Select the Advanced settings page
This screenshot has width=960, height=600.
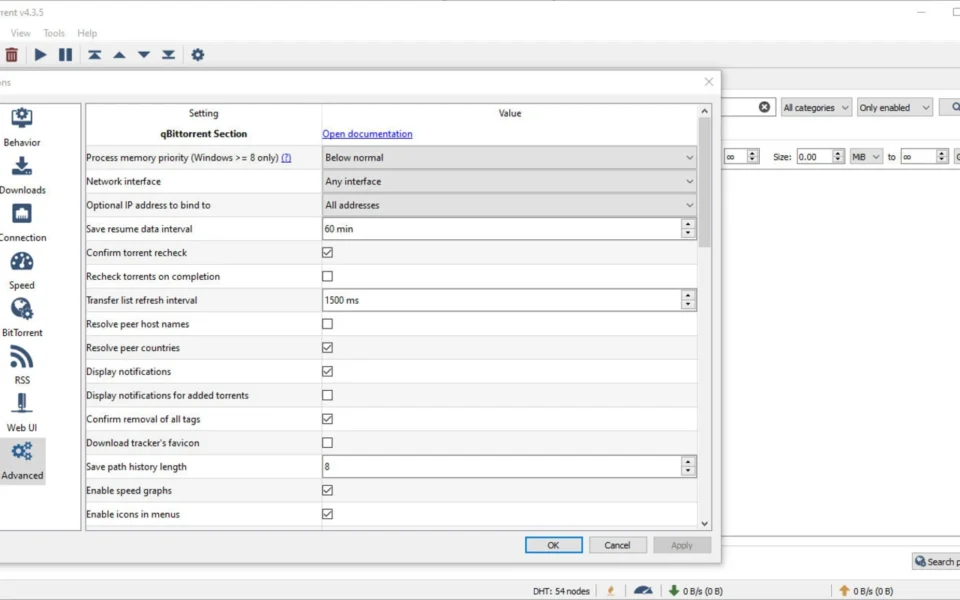click(22, 461)
